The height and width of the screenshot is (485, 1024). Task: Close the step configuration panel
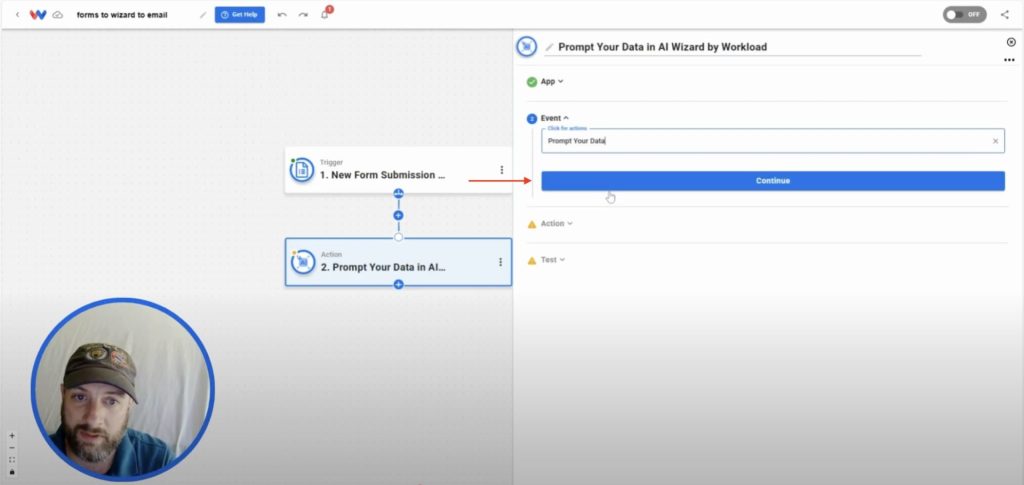(1011, 42)
